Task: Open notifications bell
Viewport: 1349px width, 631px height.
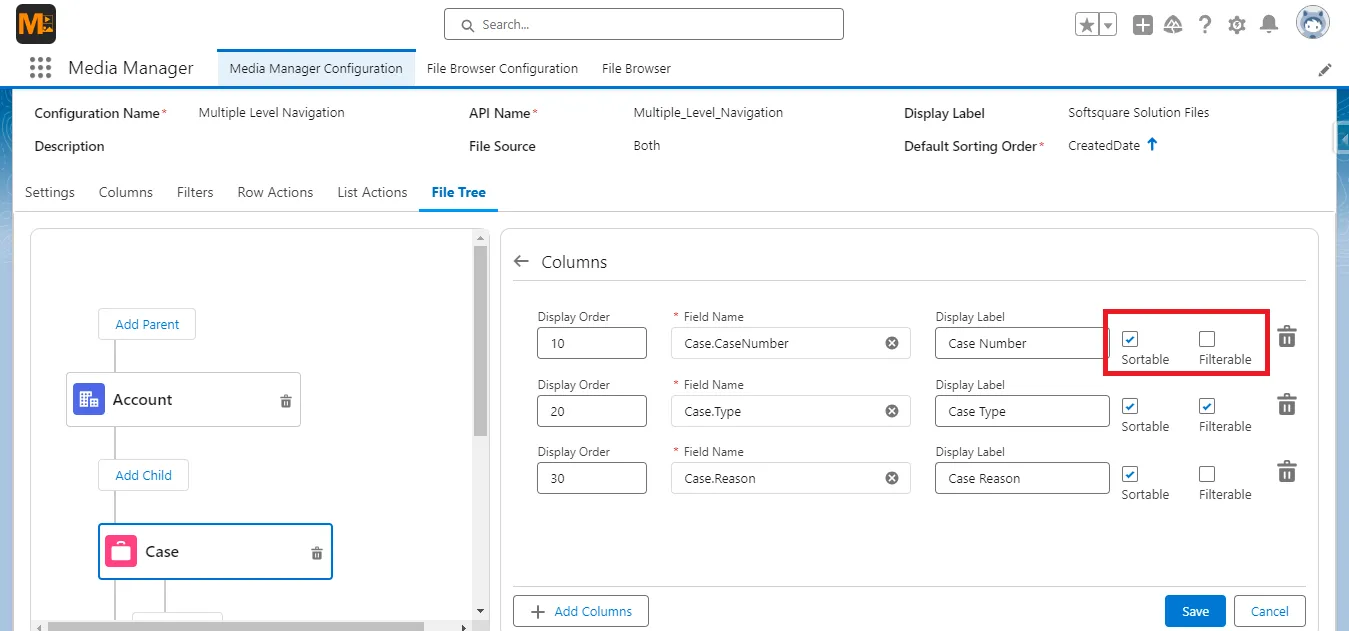Action: [1269, 23]
